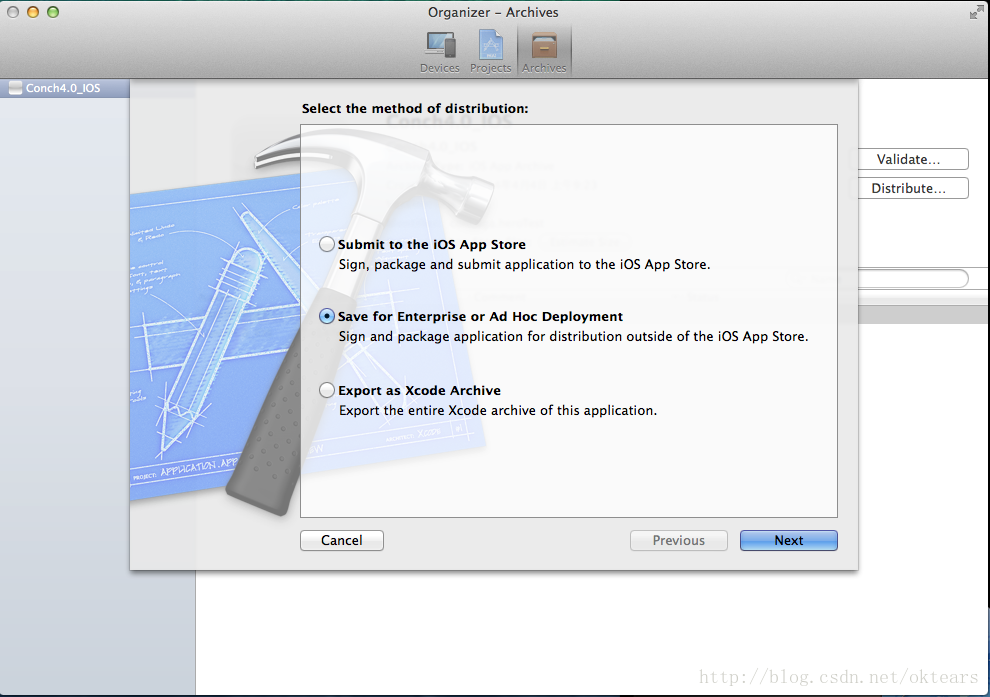Viewport: 990px width, 697px height.
Task: Click the Export the entire Xcode archive description
Action: [x=498, y=410]
